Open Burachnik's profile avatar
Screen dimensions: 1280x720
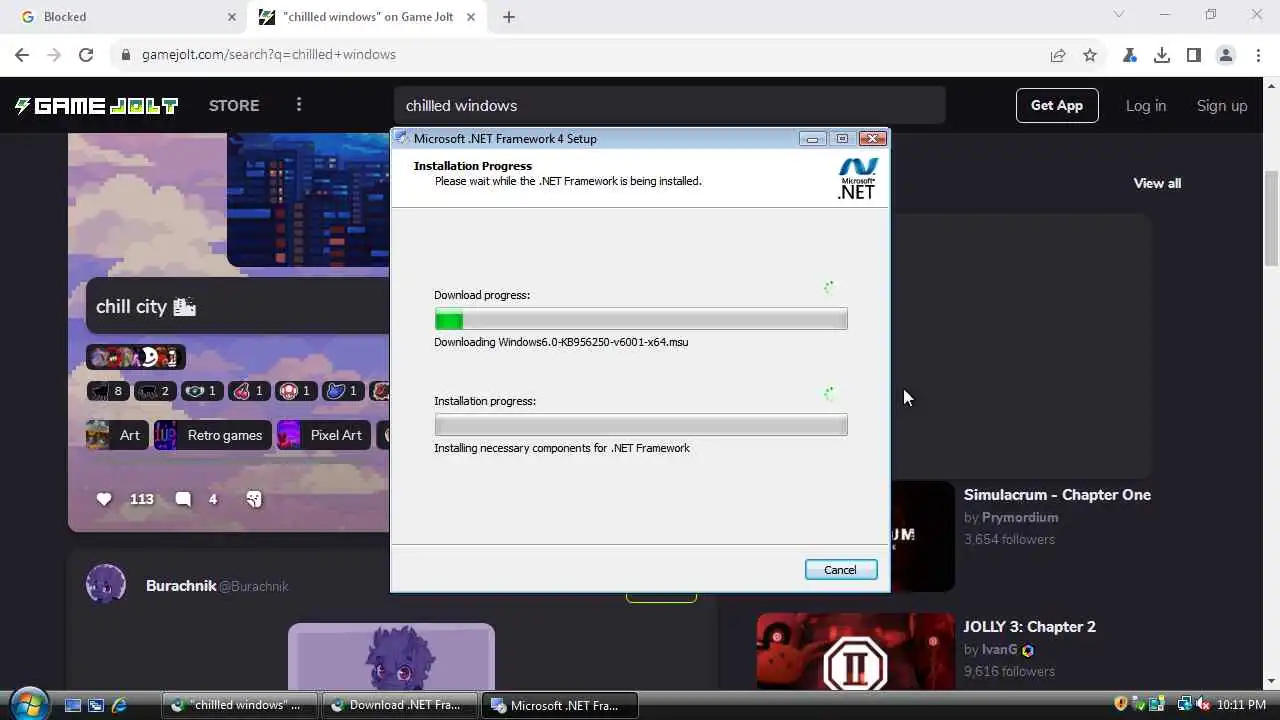pyautogui.click(x=106, y=584)
